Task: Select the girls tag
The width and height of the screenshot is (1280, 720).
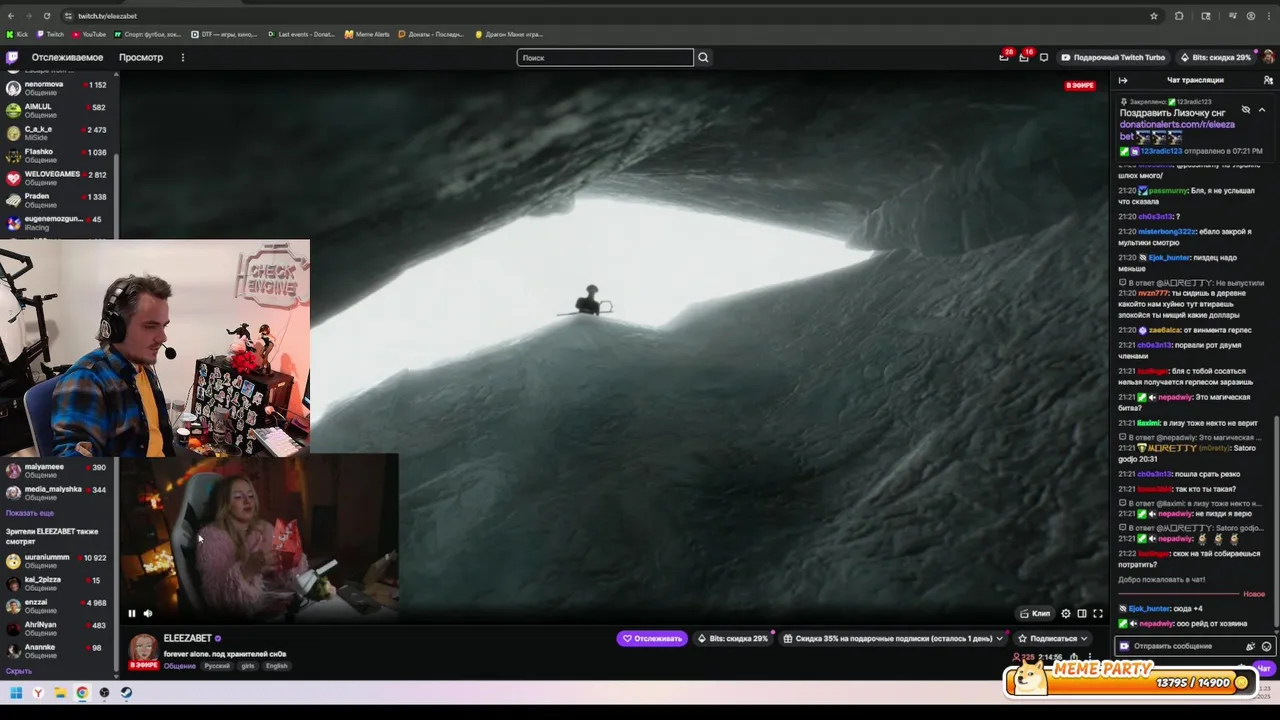Action: click(247, 666)
